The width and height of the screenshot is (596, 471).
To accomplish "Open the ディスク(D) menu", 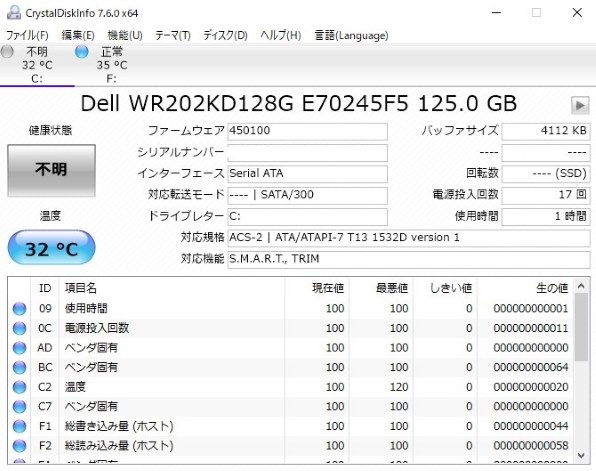I will (225, 35).
